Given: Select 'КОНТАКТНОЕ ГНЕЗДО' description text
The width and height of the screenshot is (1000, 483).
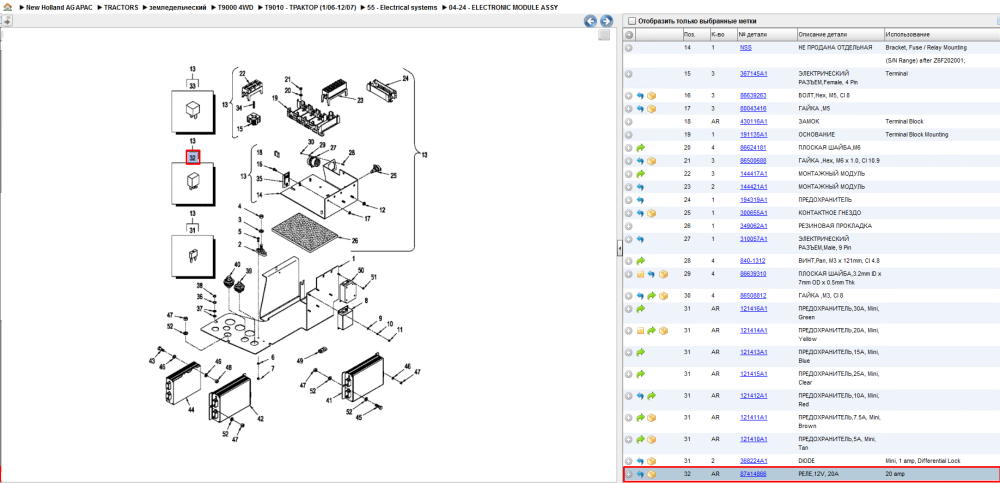Looking at the screenshot, I should [x=830, y=212].
